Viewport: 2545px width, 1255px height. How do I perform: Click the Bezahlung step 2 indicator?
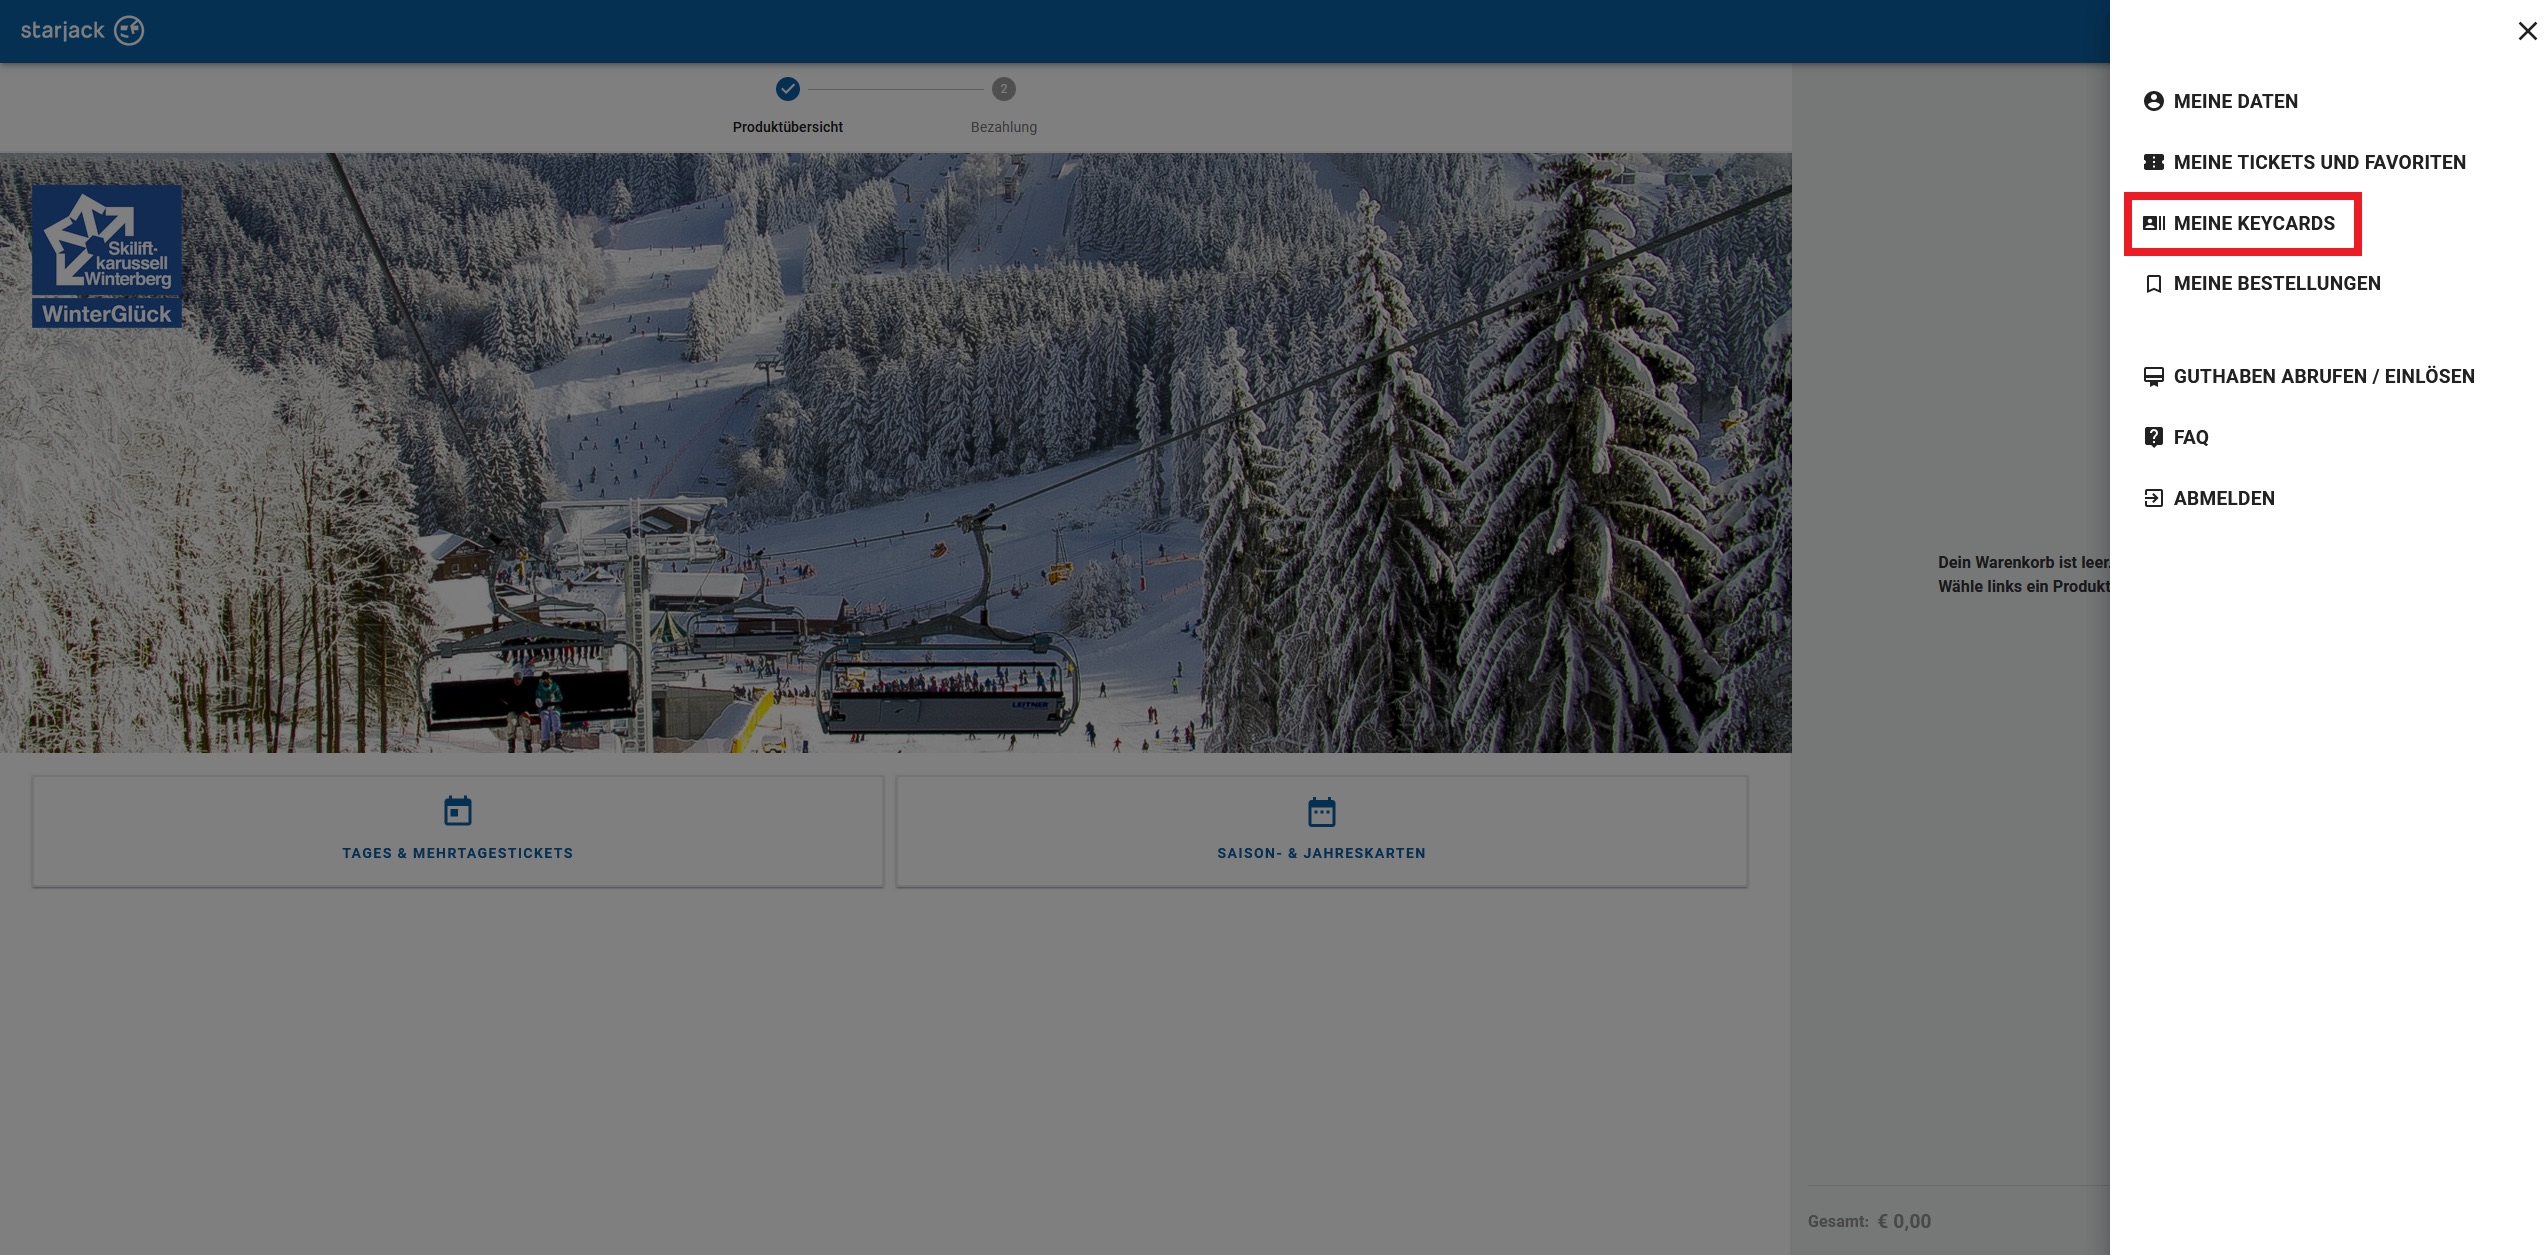1003,90
